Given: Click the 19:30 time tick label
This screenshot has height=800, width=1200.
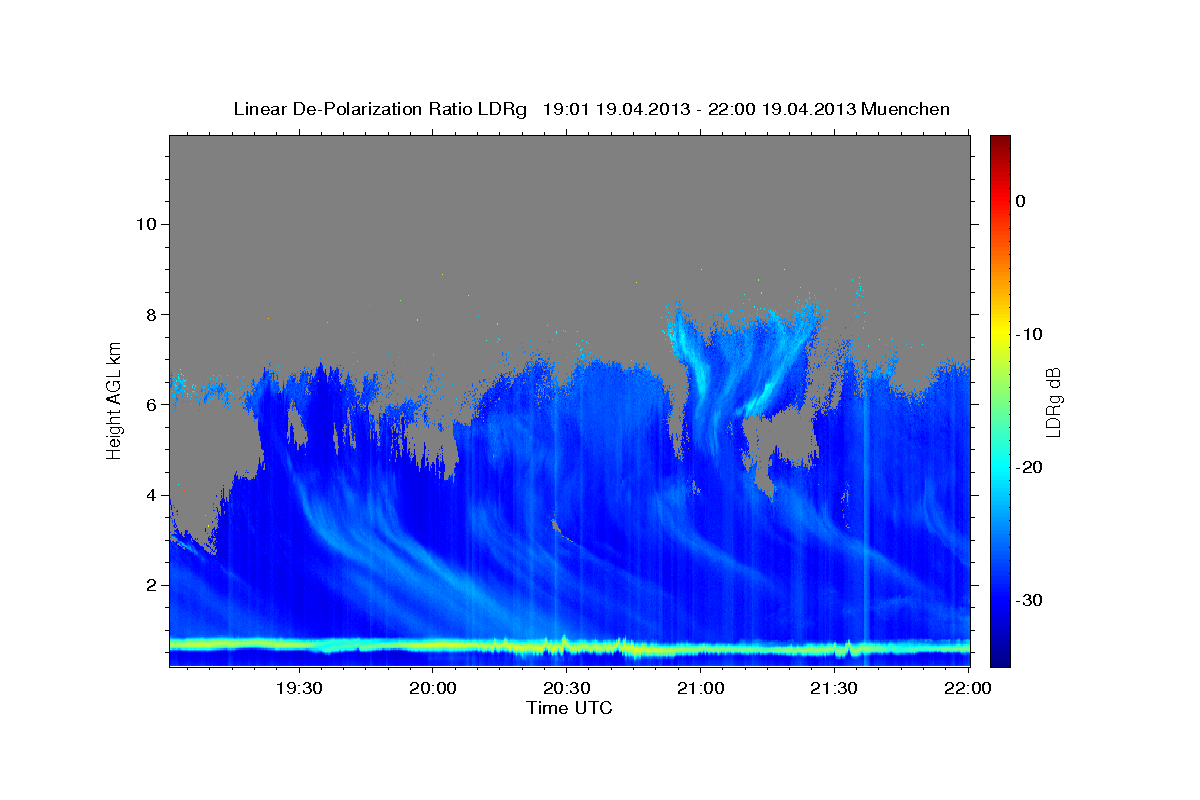Looking at the screenshot, I should point(298,688).
